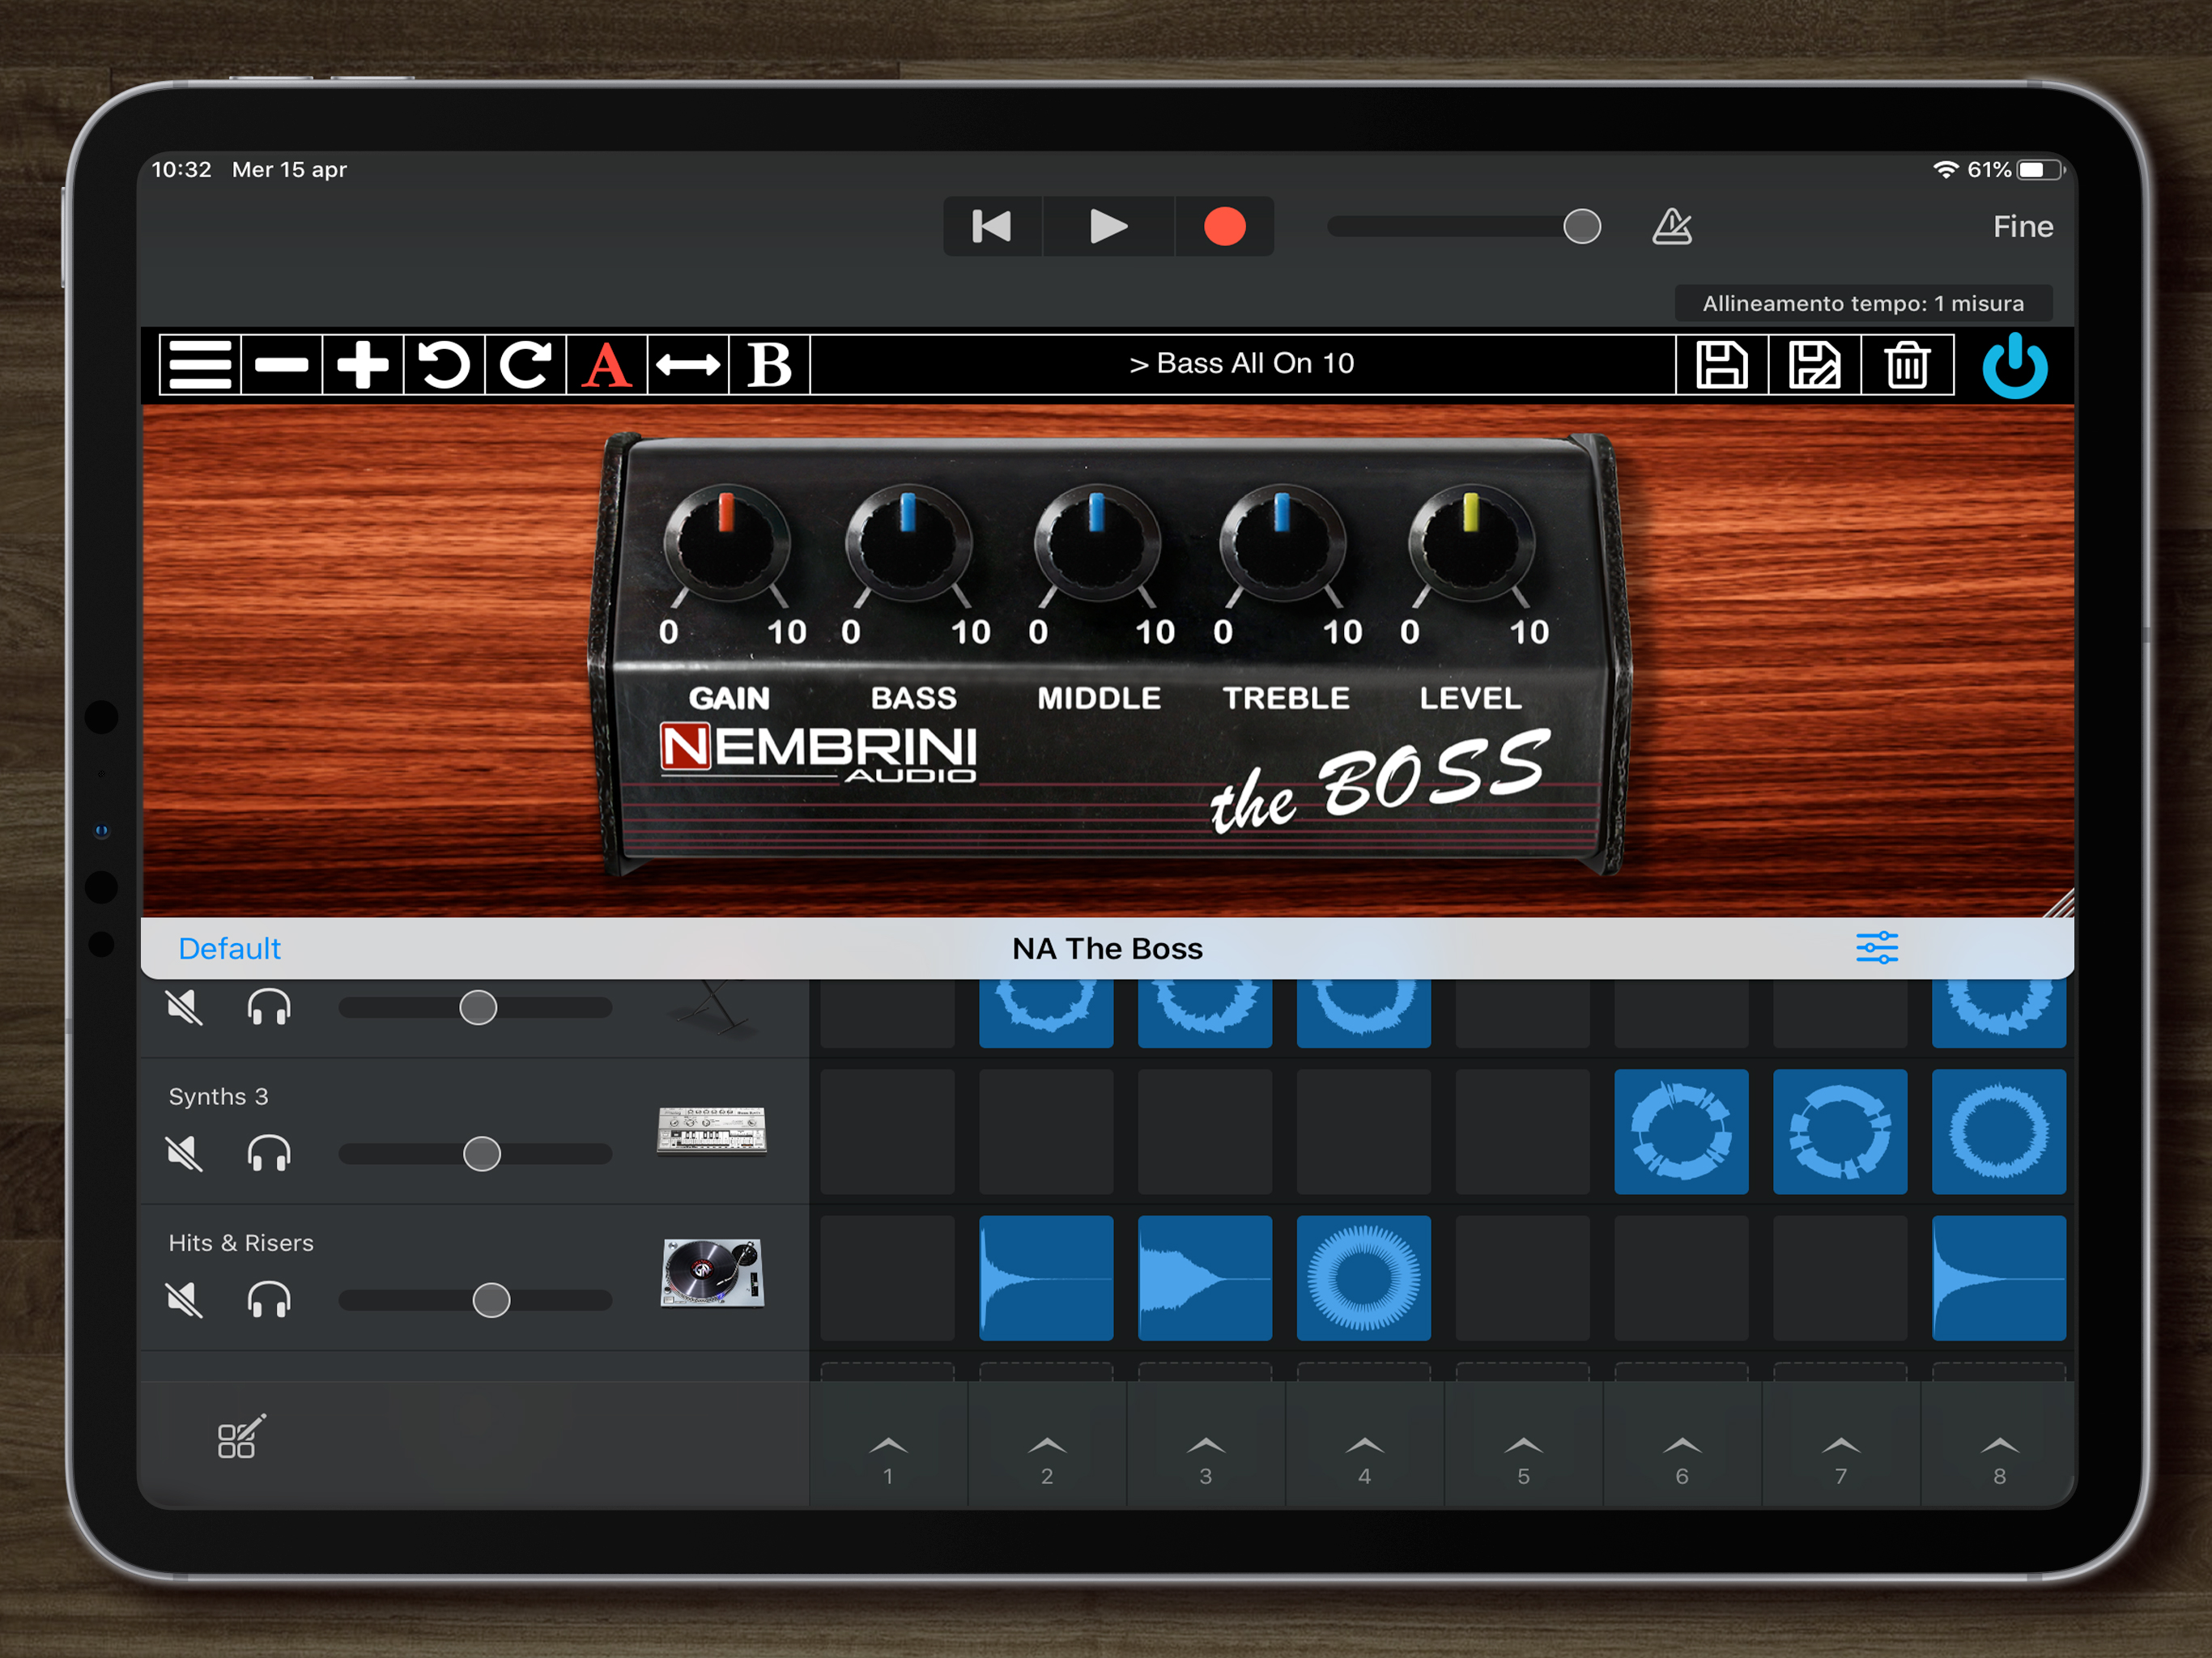Click the LEVEL knob
This screenshot has width=2212, height=1658.
coord(1471,544)
